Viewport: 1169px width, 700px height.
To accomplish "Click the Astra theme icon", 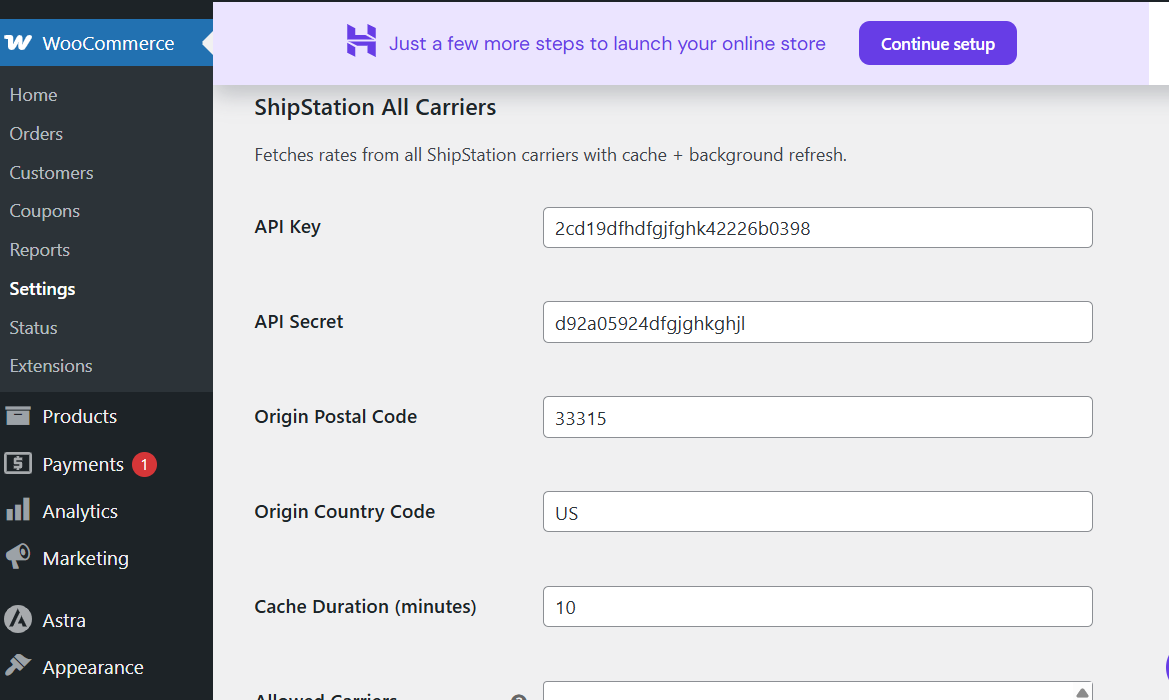I will (x=18, y=620).
